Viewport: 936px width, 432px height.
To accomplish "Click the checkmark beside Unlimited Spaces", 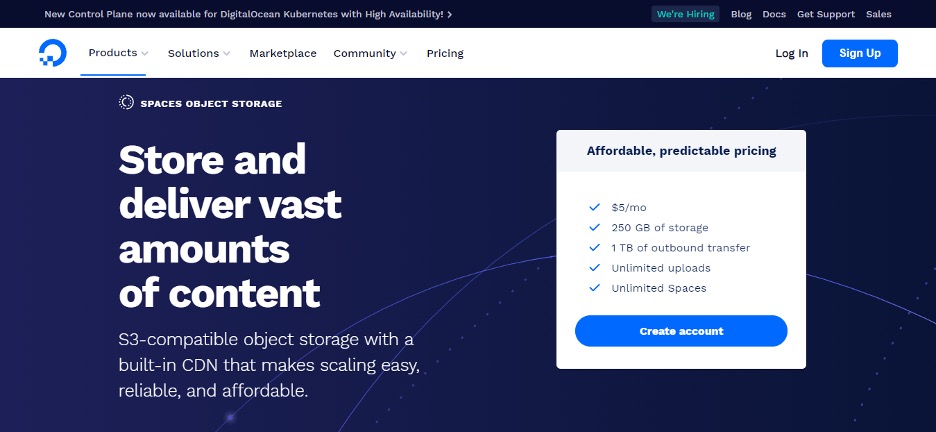I will 595,288.
